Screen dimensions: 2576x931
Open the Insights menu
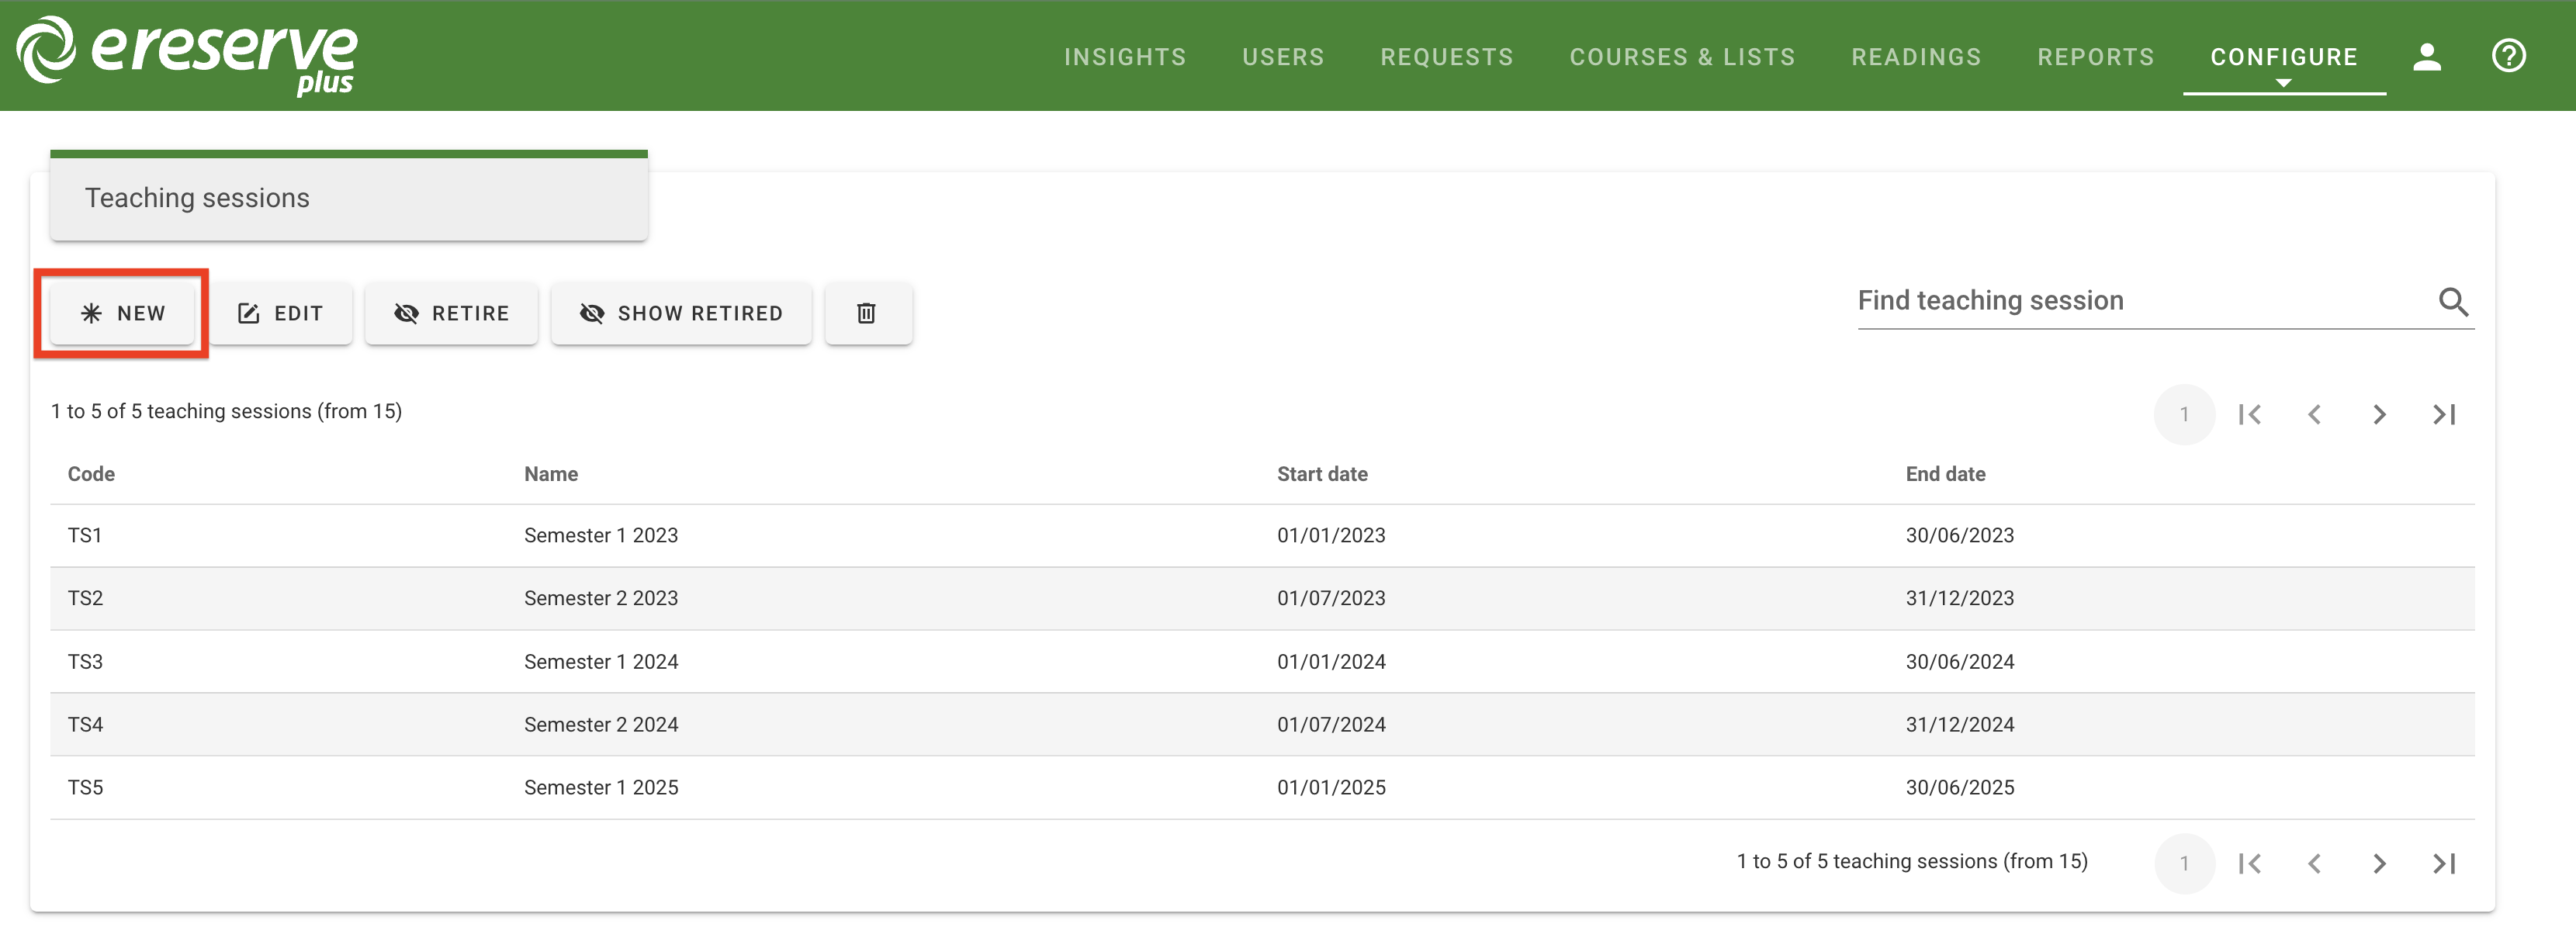(x=1124, y=57)
